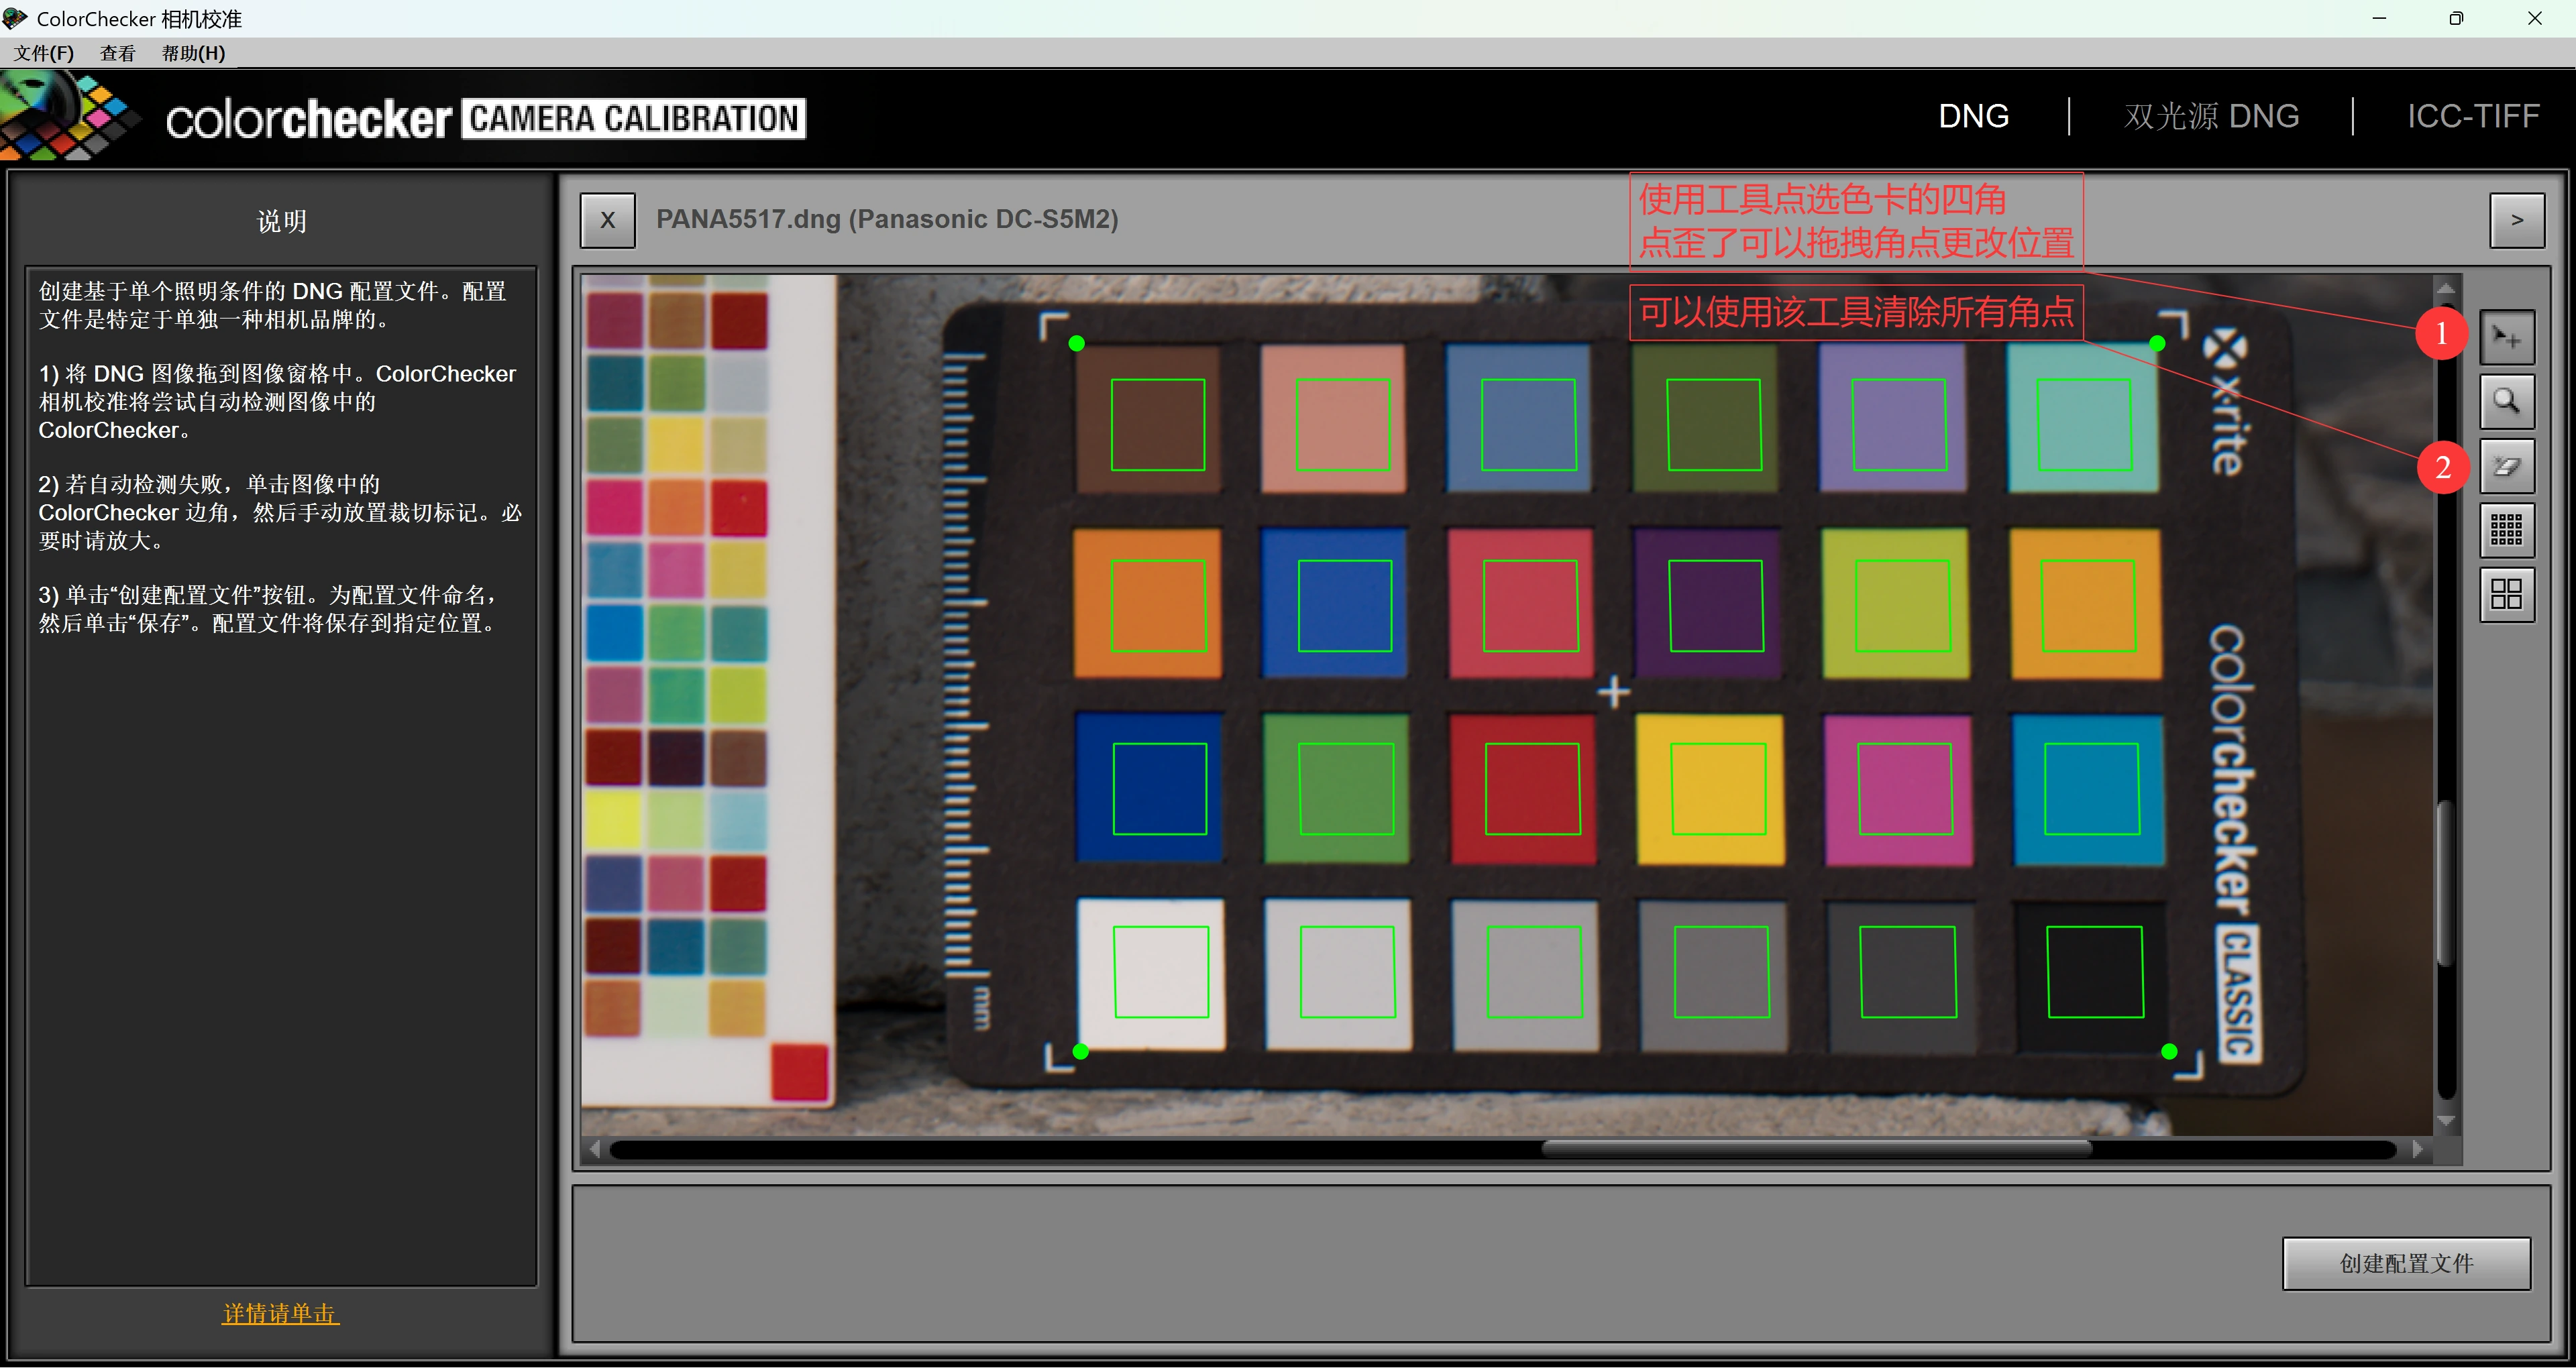Image resolution: width=2576 pixels, height=1368 pixels.
Task: Switch to the 双光源 DNG tab
Action: (2211, 116)
